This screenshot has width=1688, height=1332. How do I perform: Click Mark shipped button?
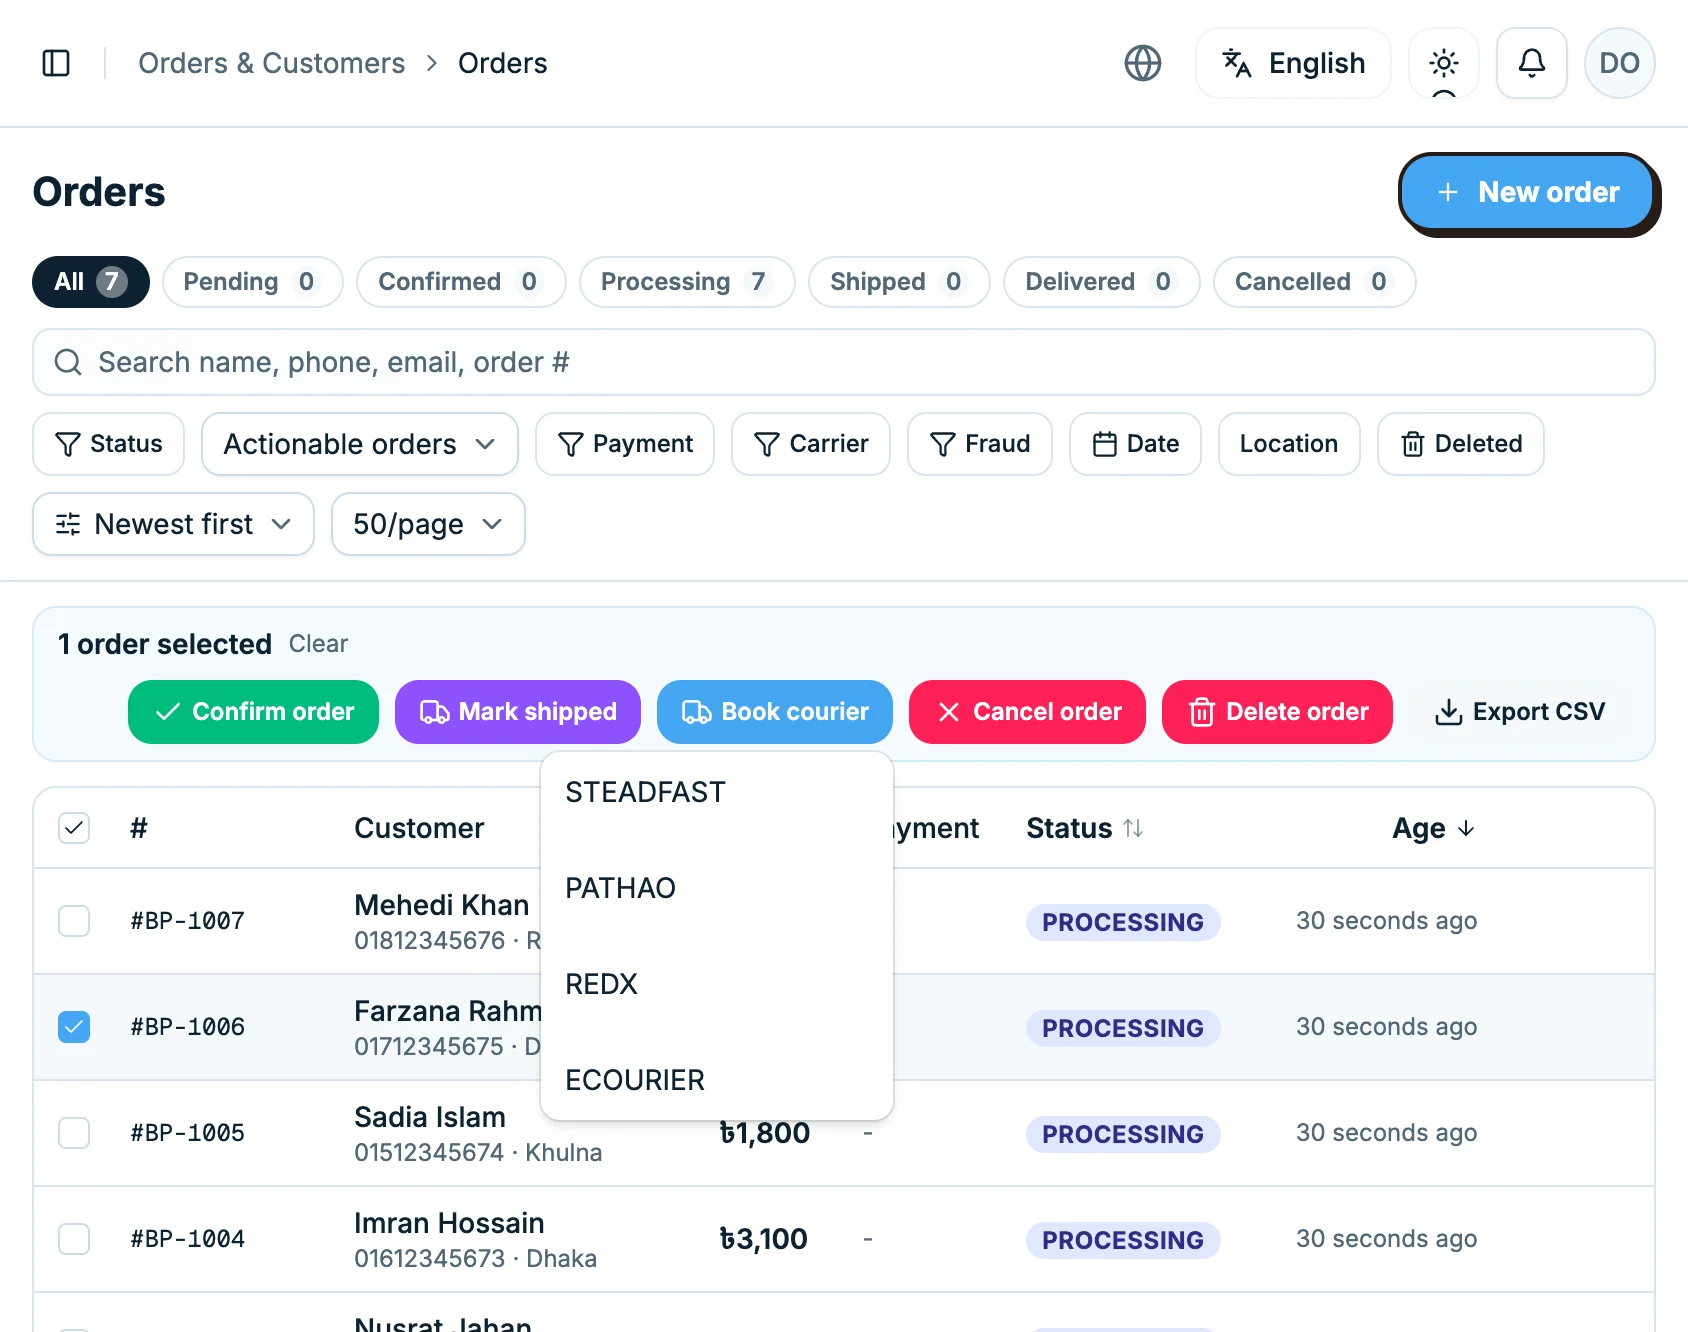tap(518, 712)
